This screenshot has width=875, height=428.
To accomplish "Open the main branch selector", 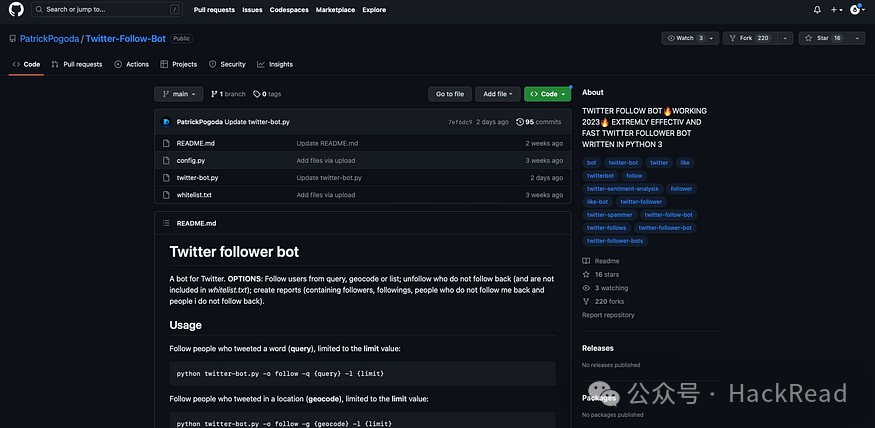I will (x=179, y=94).
